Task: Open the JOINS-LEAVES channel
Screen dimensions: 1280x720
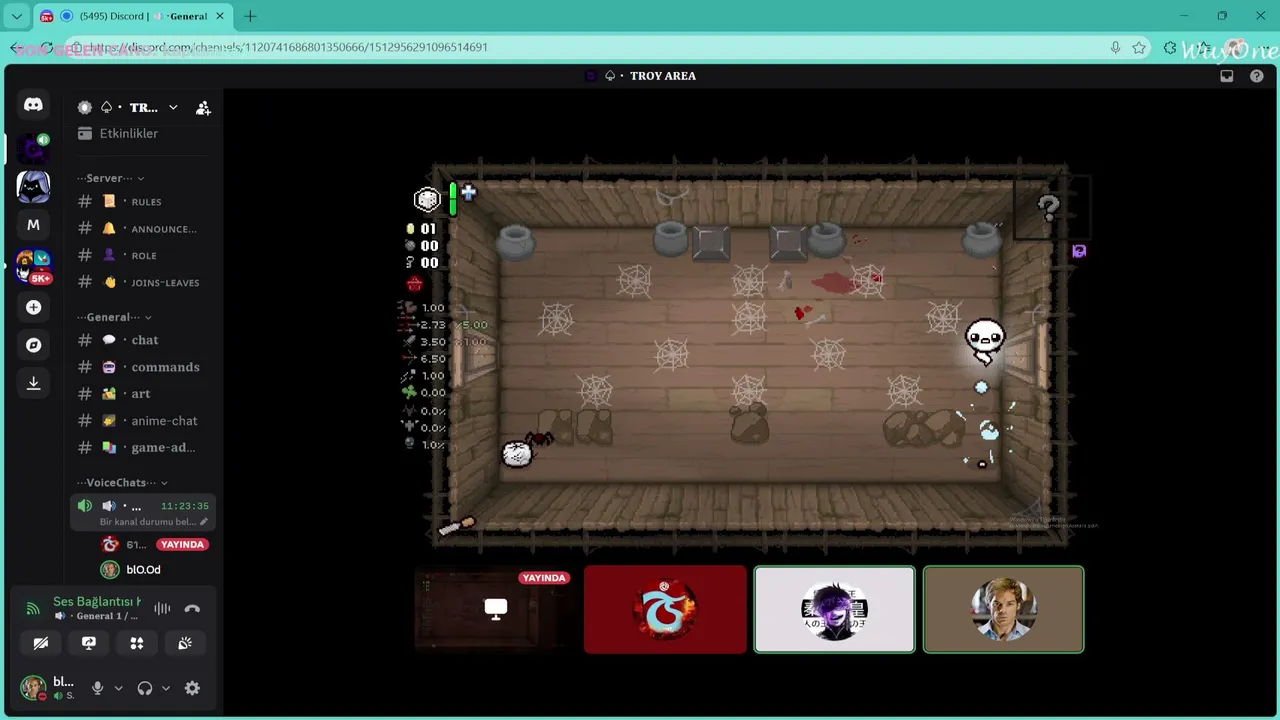Action: pos(143,283)
